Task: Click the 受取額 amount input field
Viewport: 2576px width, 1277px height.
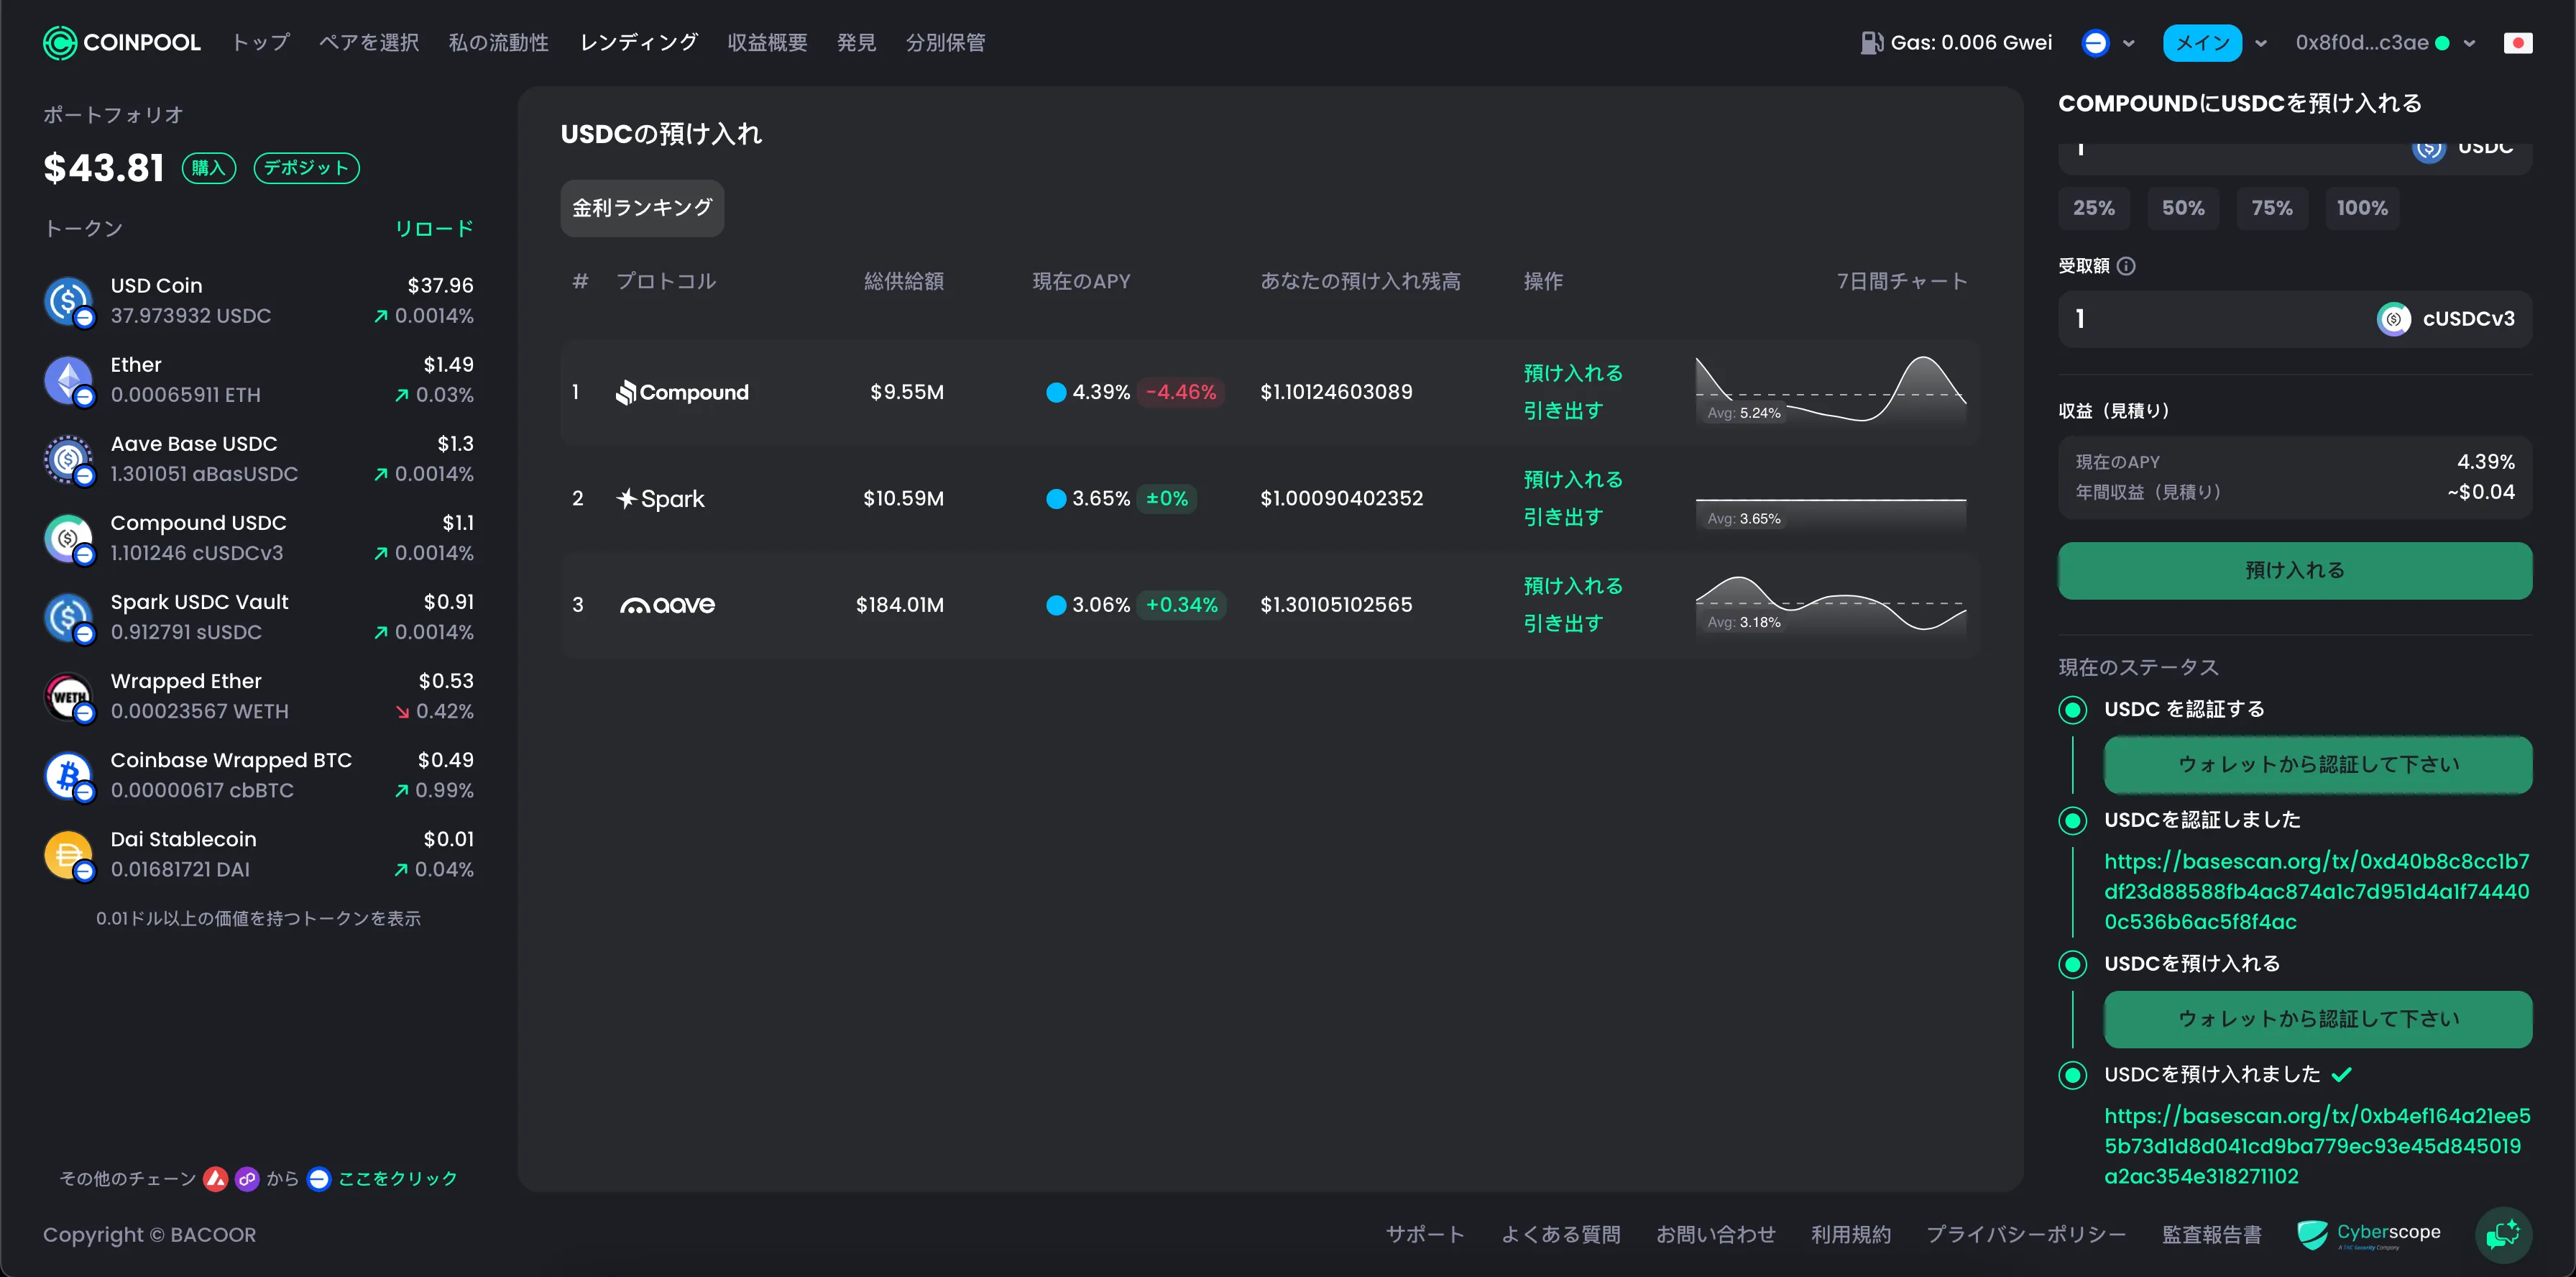Action: (x=2295, y=319)
